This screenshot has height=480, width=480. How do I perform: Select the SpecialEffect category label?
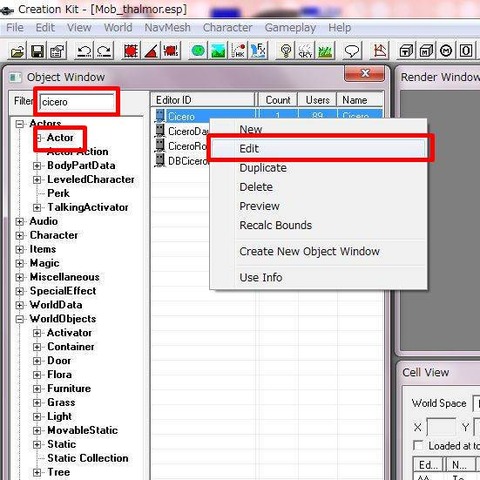[63, 291]
